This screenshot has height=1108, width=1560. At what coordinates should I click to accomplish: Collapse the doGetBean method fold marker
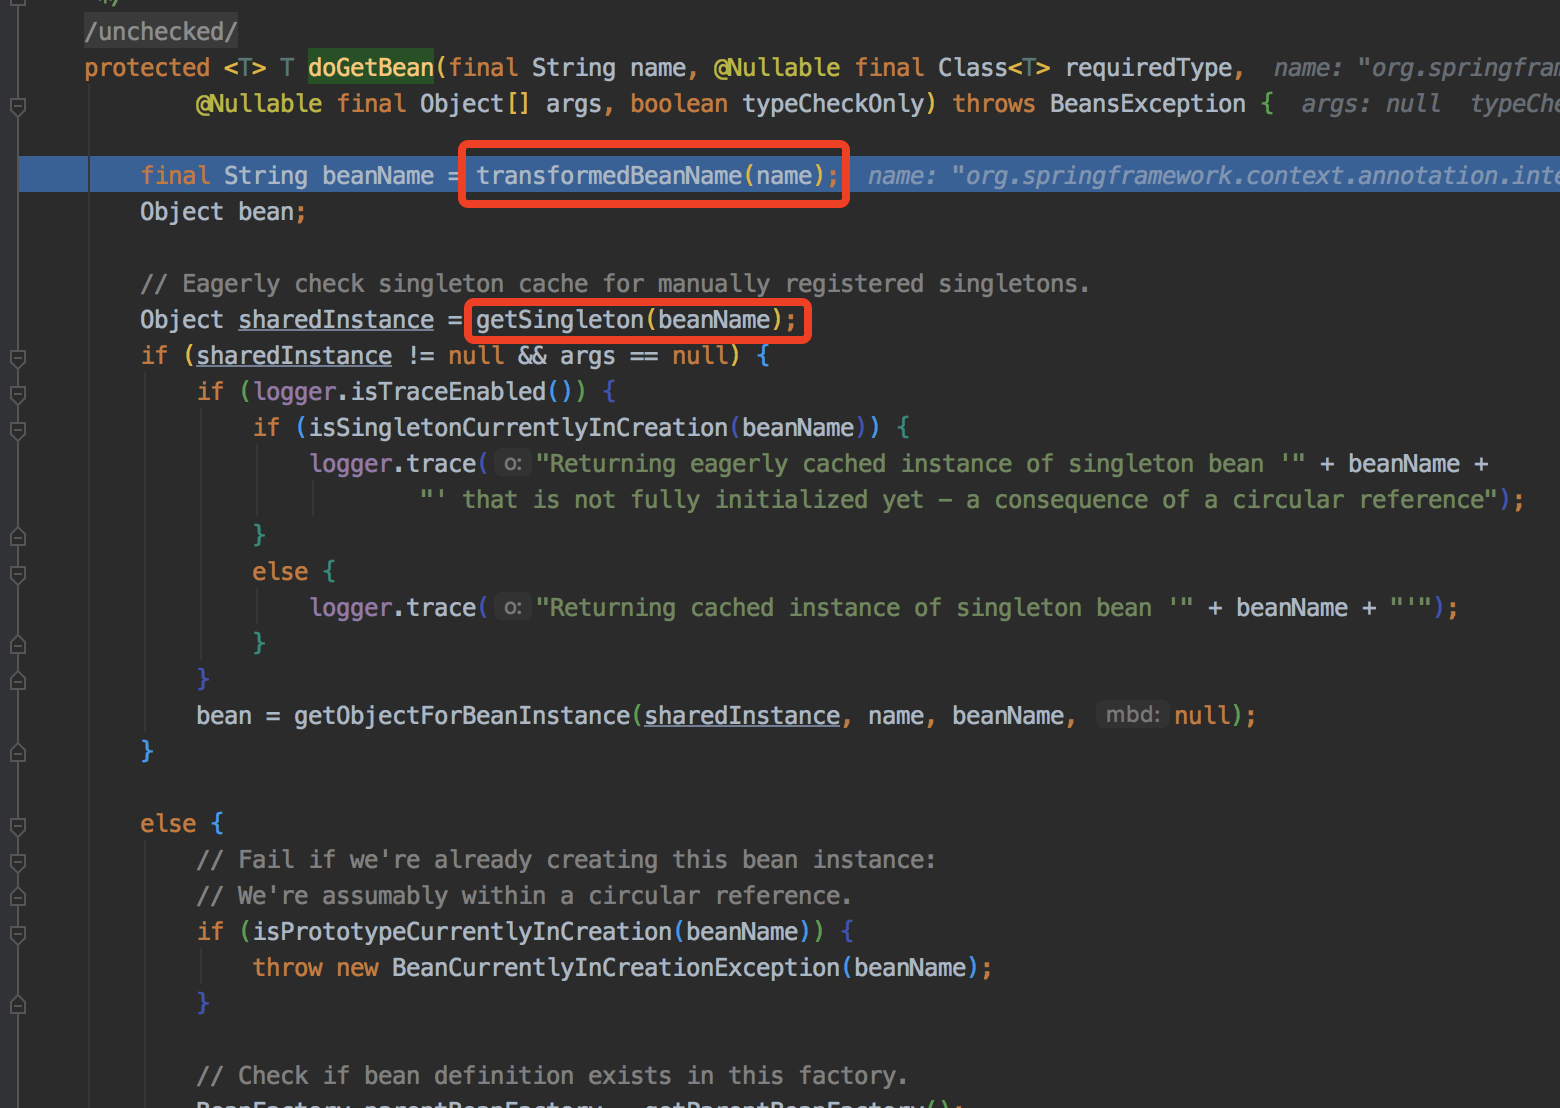[x=17, y=105]
